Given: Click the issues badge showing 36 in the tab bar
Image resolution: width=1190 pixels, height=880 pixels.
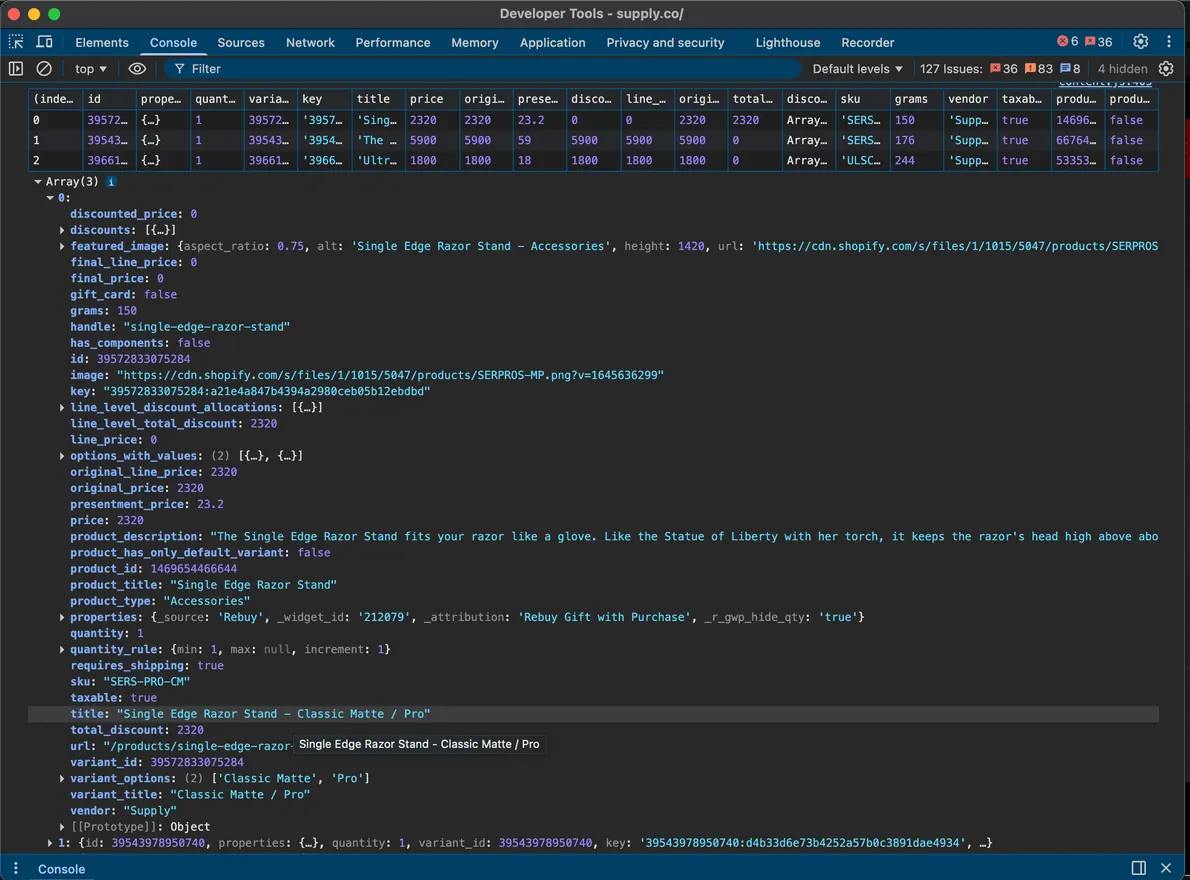Looking at the screenshot, I should (x=1098, y=42).
